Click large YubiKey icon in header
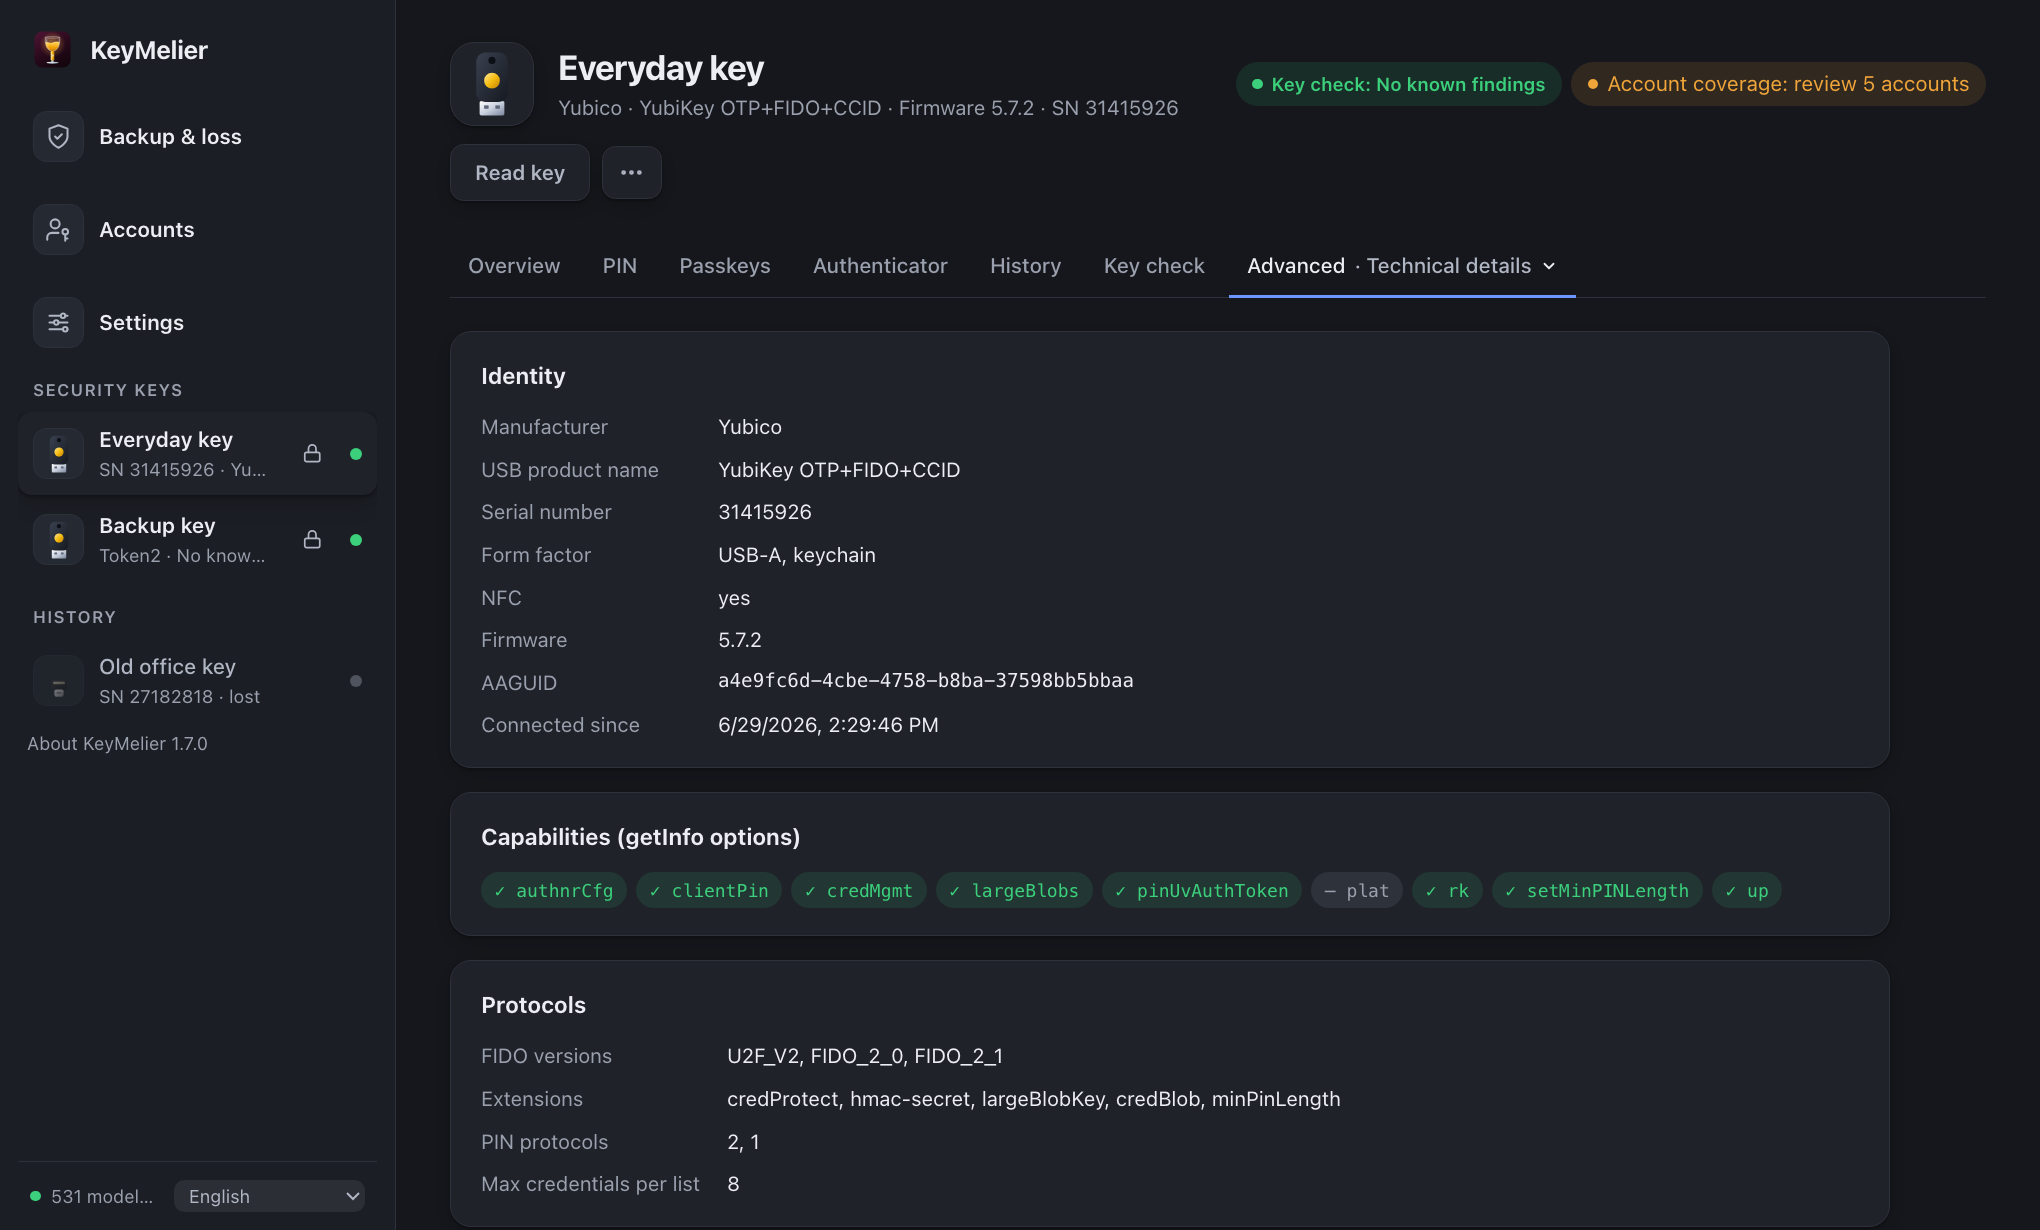2040x1230 pixels. [x=492, y=84]
